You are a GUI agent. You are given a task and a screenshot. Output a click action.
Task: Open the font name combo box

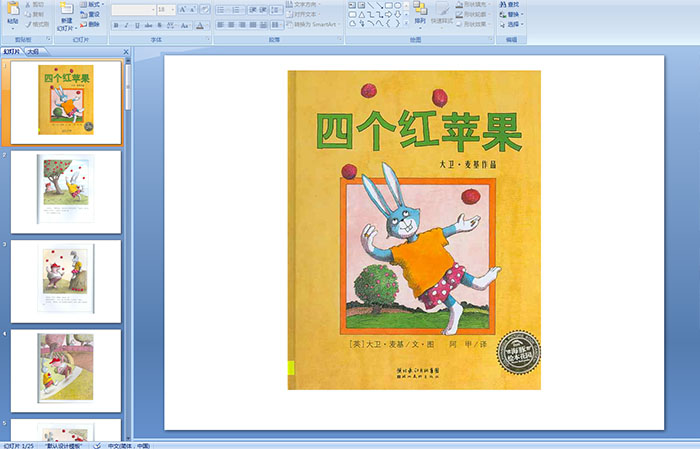(x=133, y=9)
